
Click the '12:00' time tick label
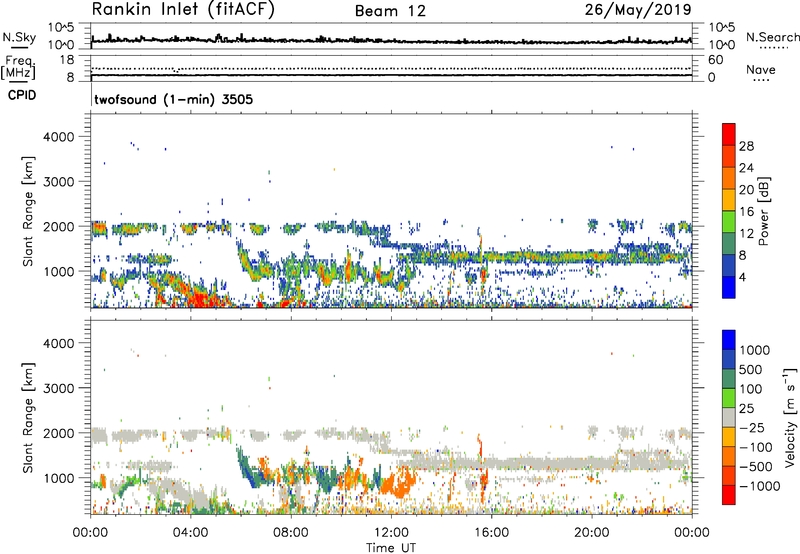click(x=391, y=533)
